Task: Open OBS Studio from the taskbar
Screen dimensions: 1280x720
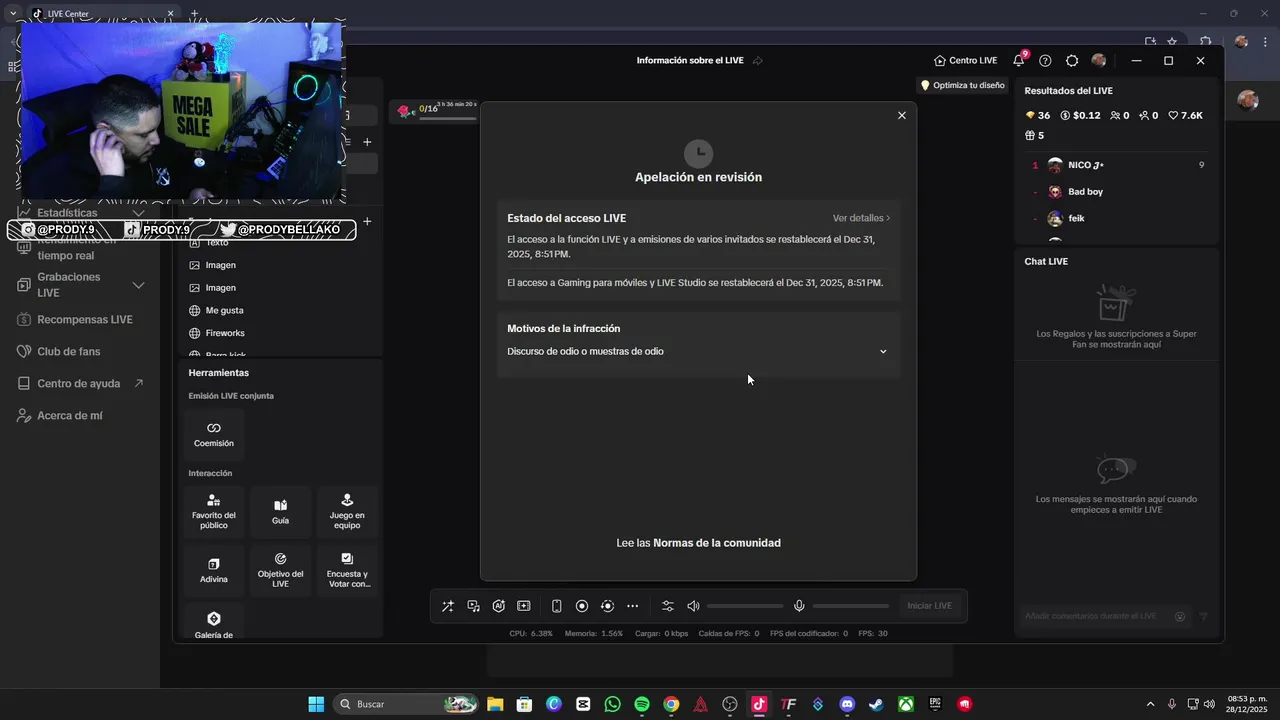Action: [730, 704]
